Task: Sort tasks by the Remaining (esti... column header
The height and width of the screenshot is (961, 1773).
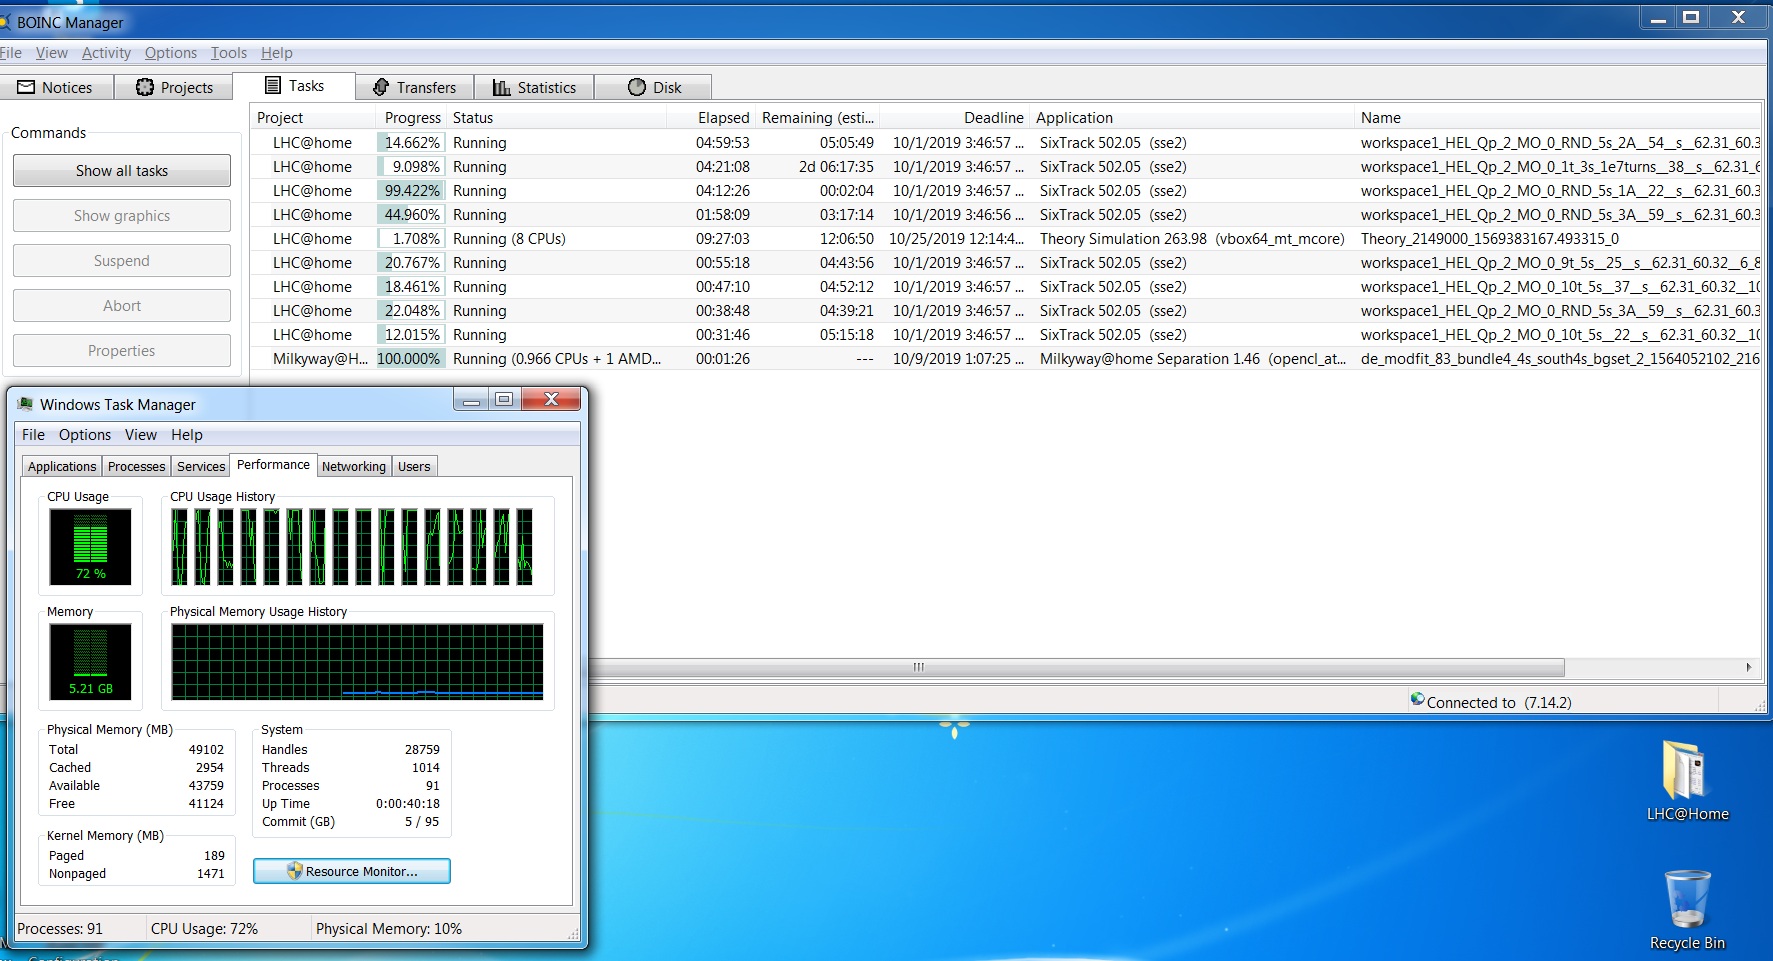Action: (817, 118)
